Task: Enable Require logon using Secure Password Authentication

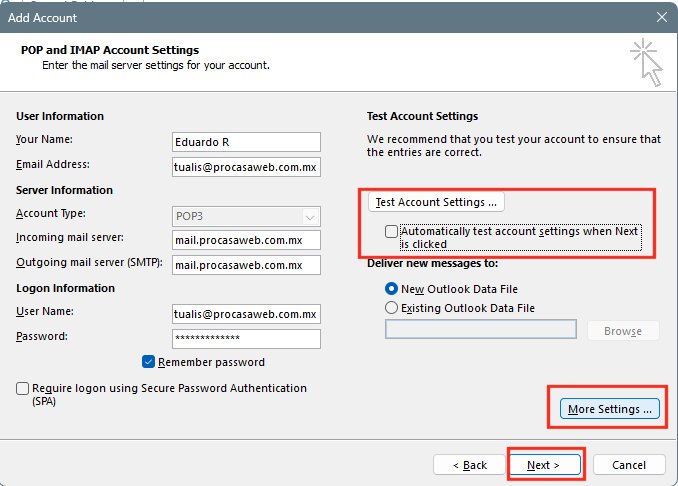Action: pyautogui.click(x=23, y=389)
